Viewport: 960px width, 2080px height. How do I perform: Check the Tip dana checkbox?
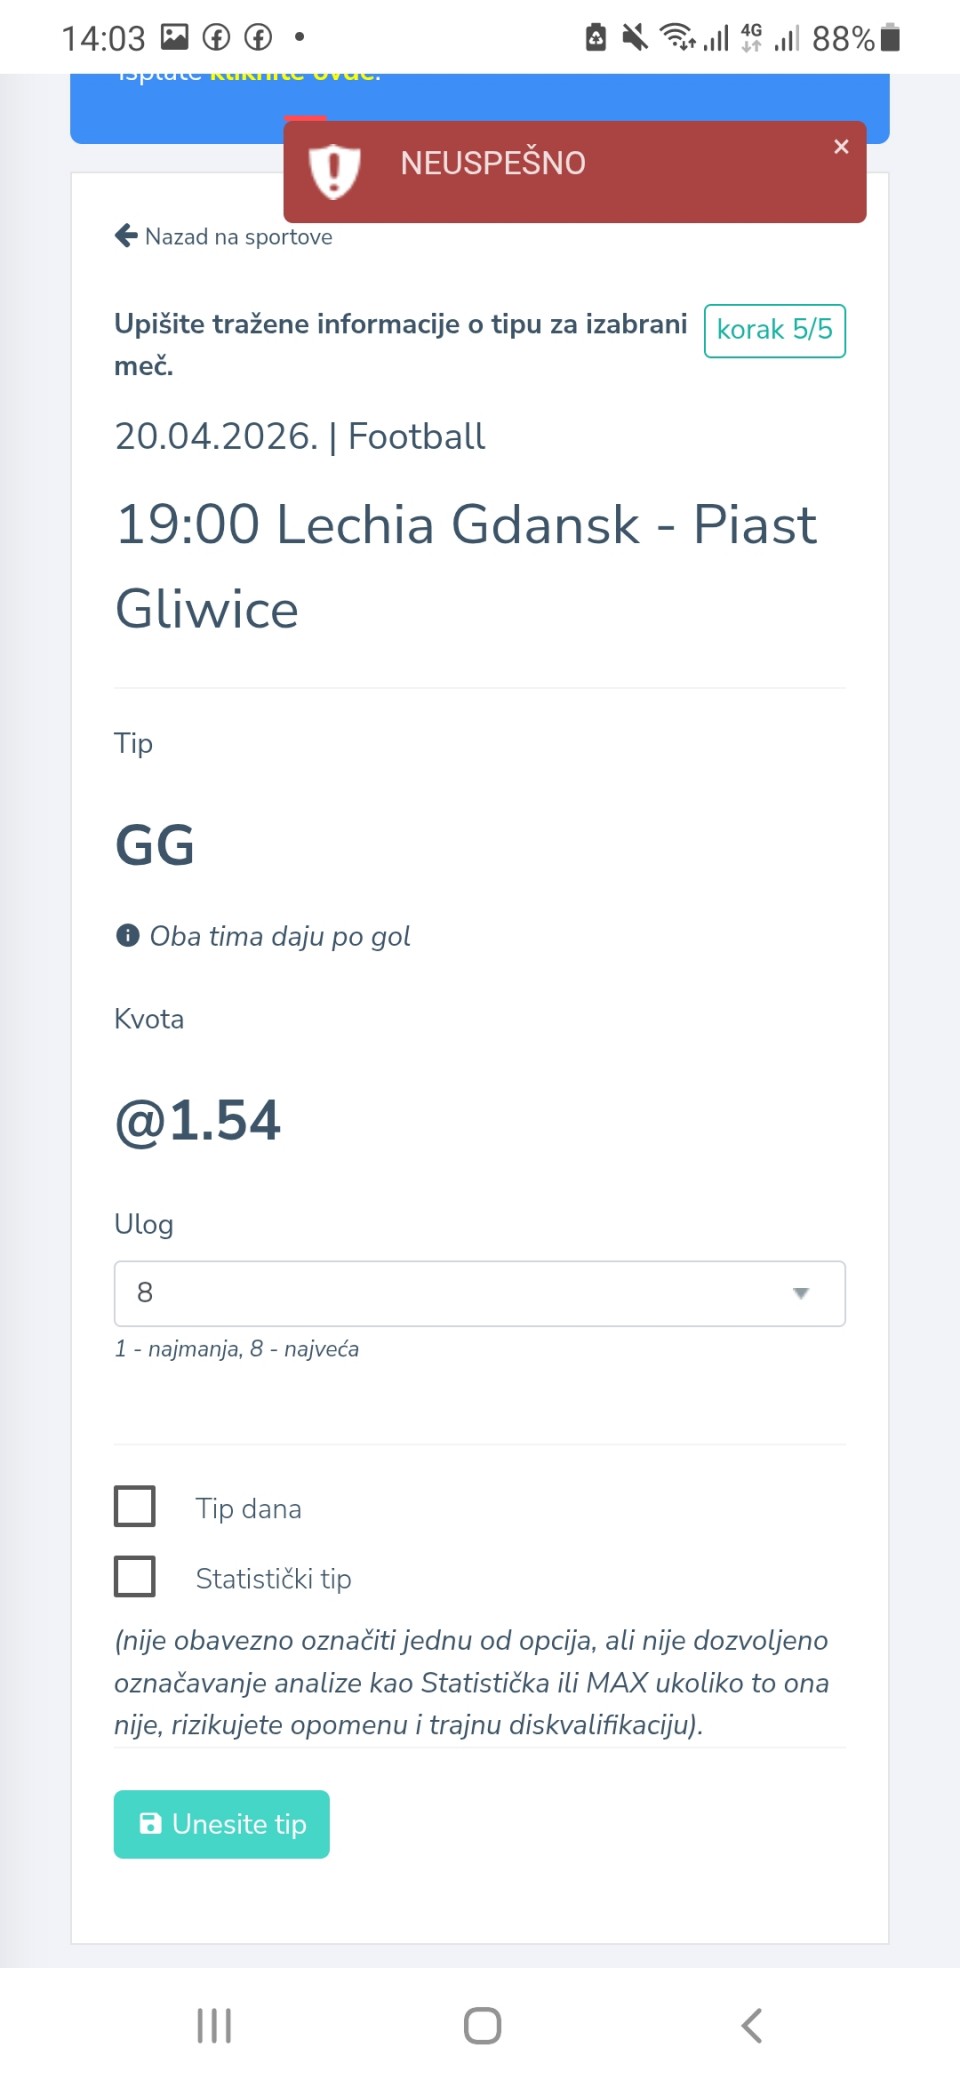point(135,1506)
